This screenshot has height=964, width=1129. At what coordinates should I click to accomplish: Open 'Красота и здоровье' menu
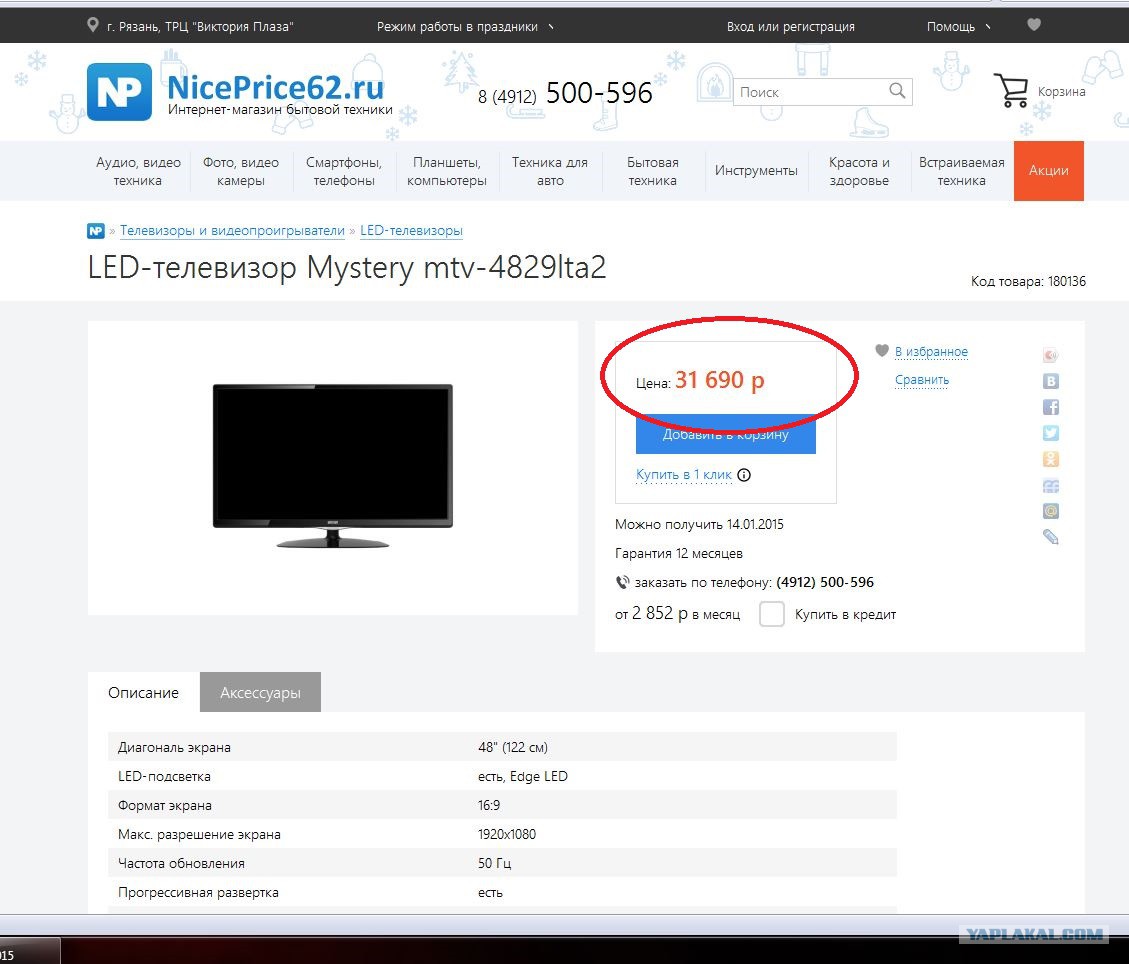pos(859,171)
